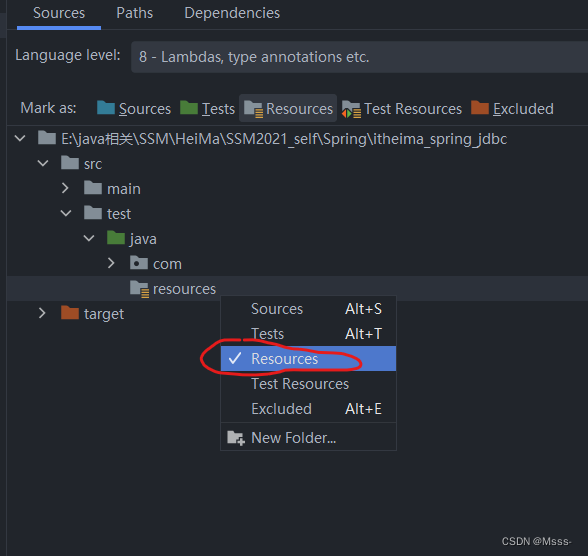Click the Resources folder icon in Mark as bar
588x556 pixels.
pyautogui.click(x=253, y=109)
